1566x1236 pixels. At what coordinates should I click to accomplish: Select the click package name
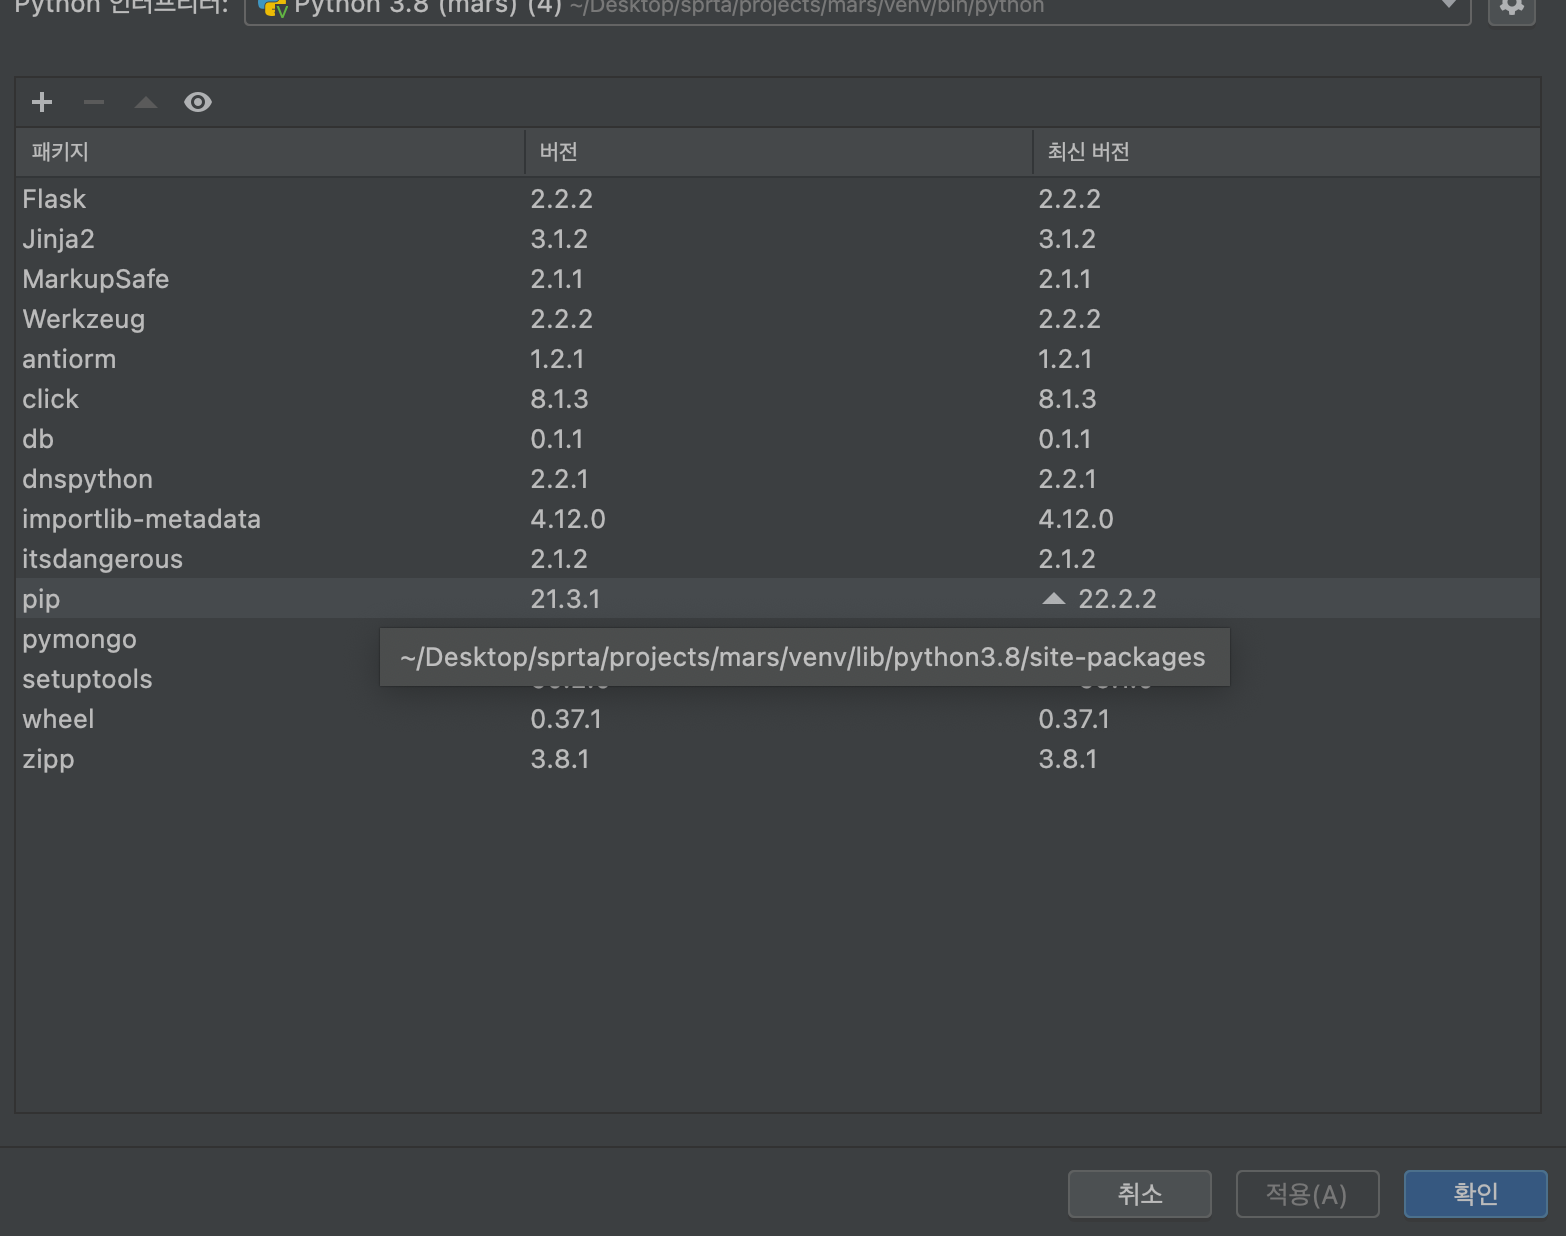tap(50, 399)
